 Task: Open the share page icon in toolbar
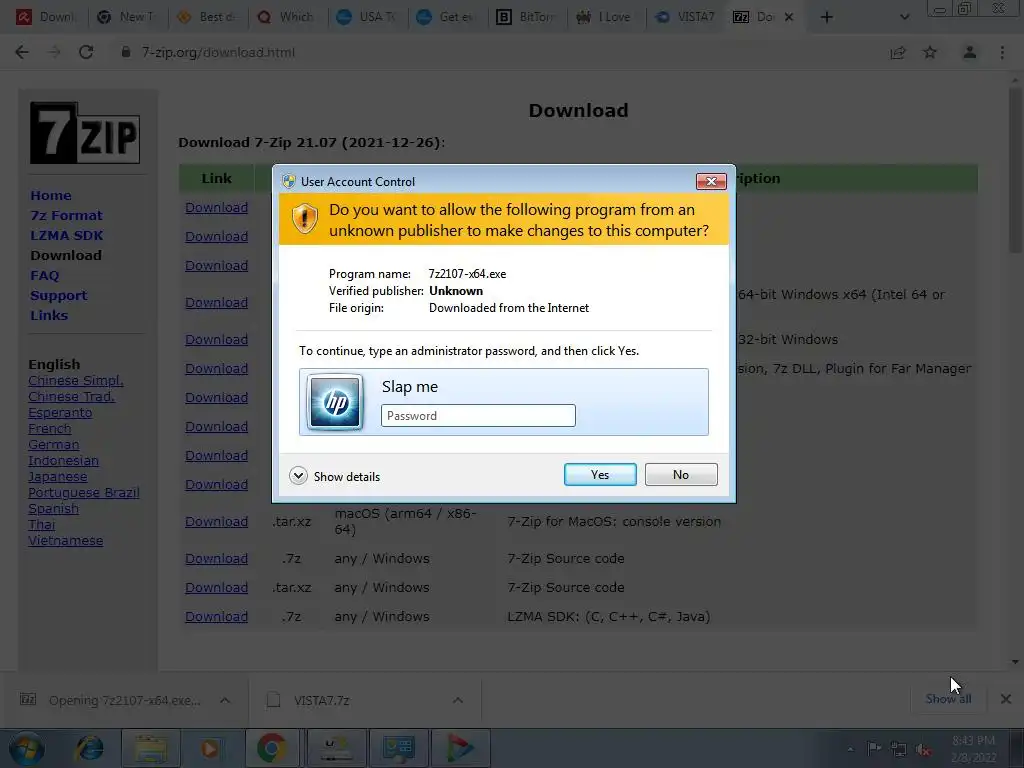coord(898,52)
